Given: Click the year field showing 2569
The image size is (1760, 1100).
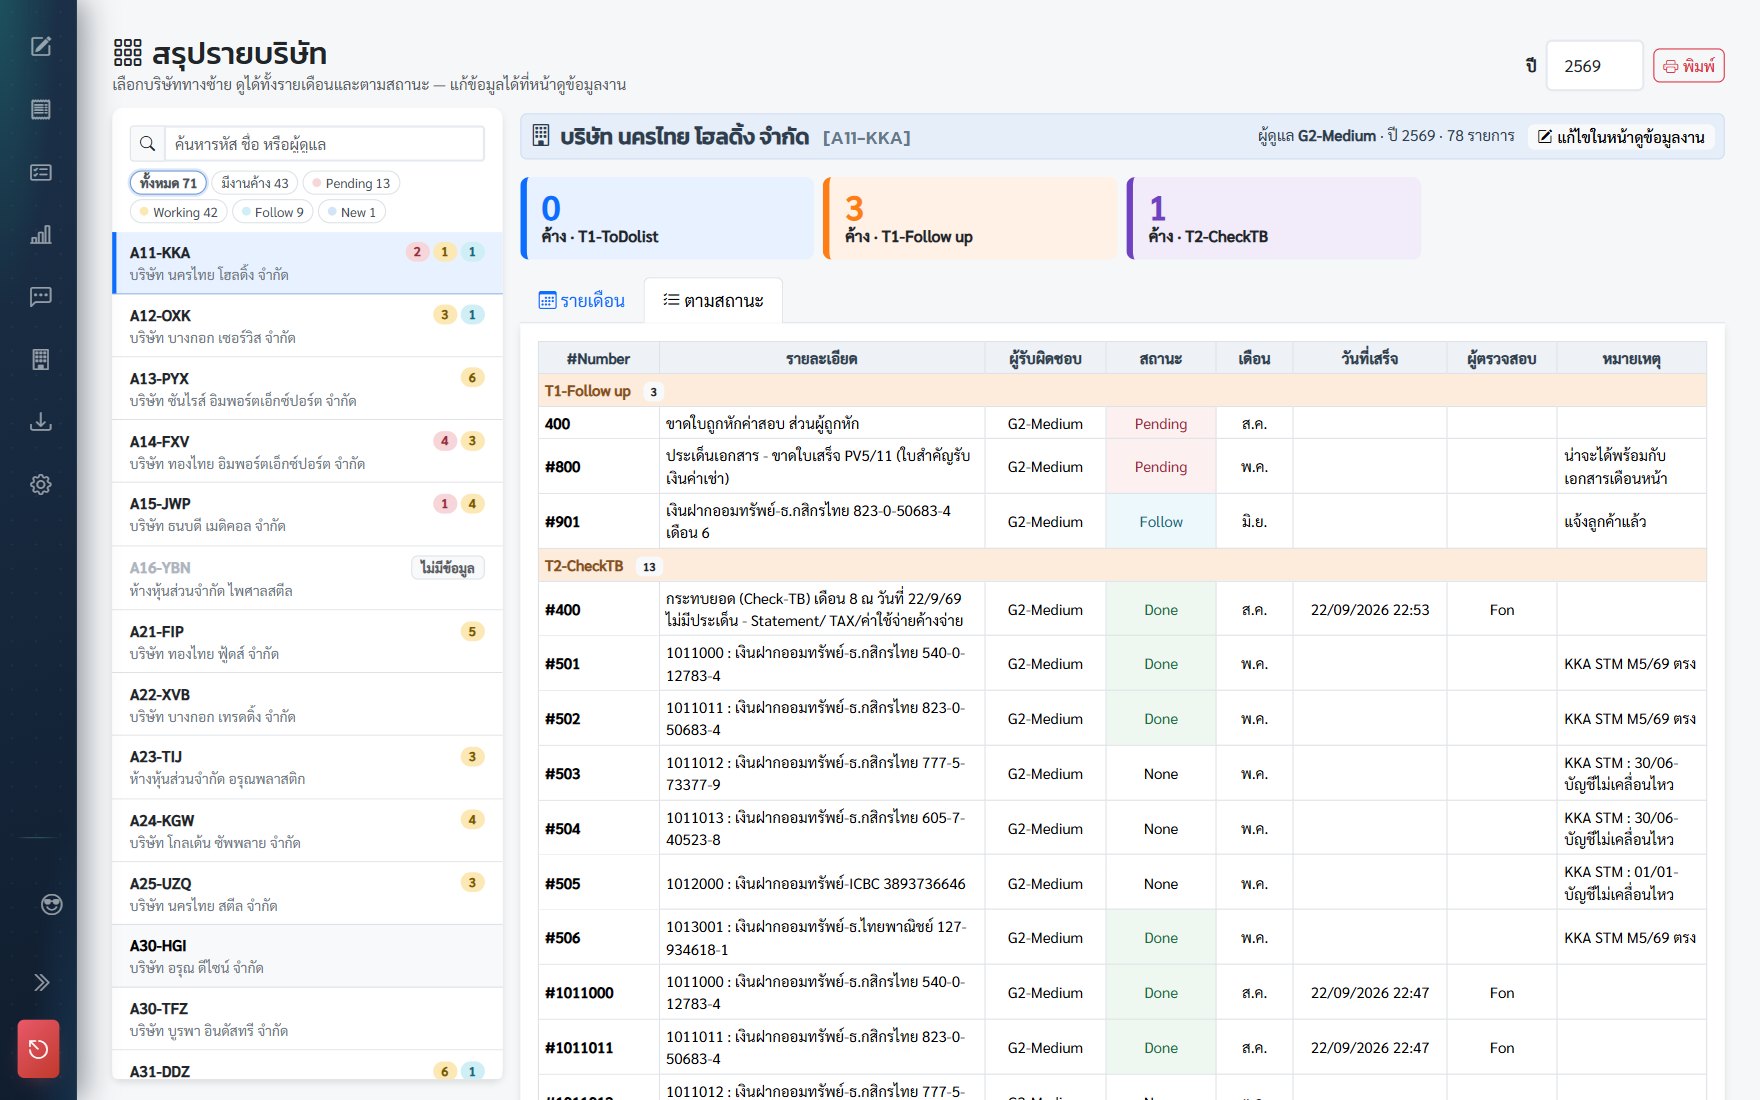Looking at the screenshot, I should click(1594, 66).
